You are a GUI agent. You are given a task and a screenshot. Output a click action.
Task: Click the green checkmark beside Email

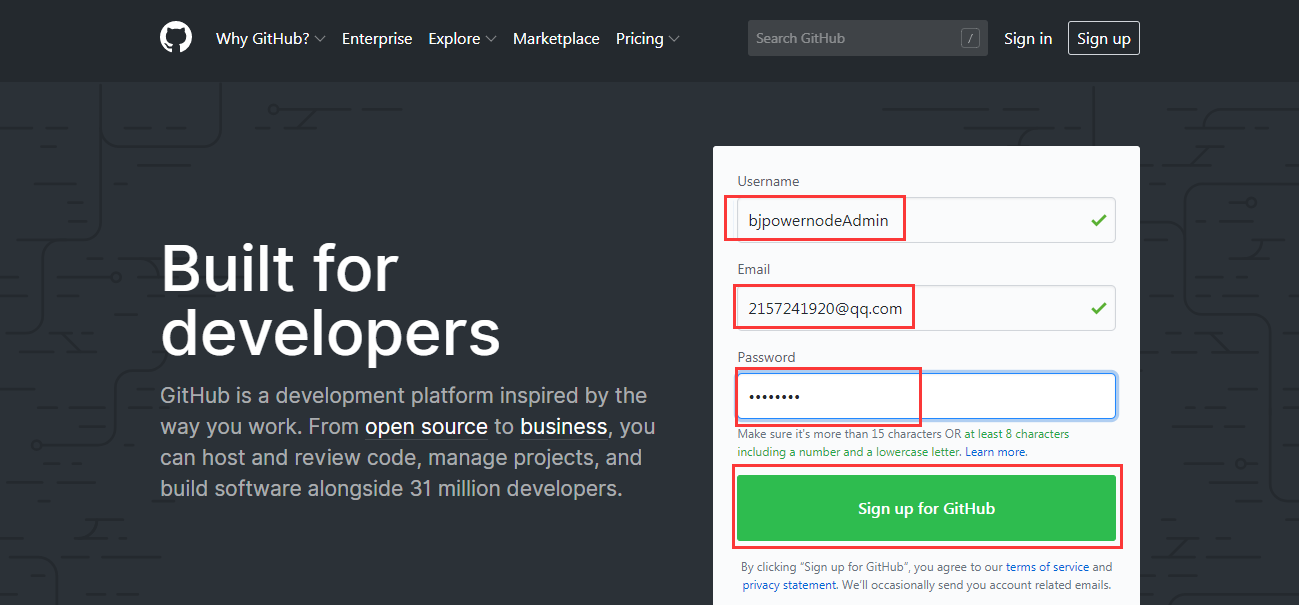1099,308
